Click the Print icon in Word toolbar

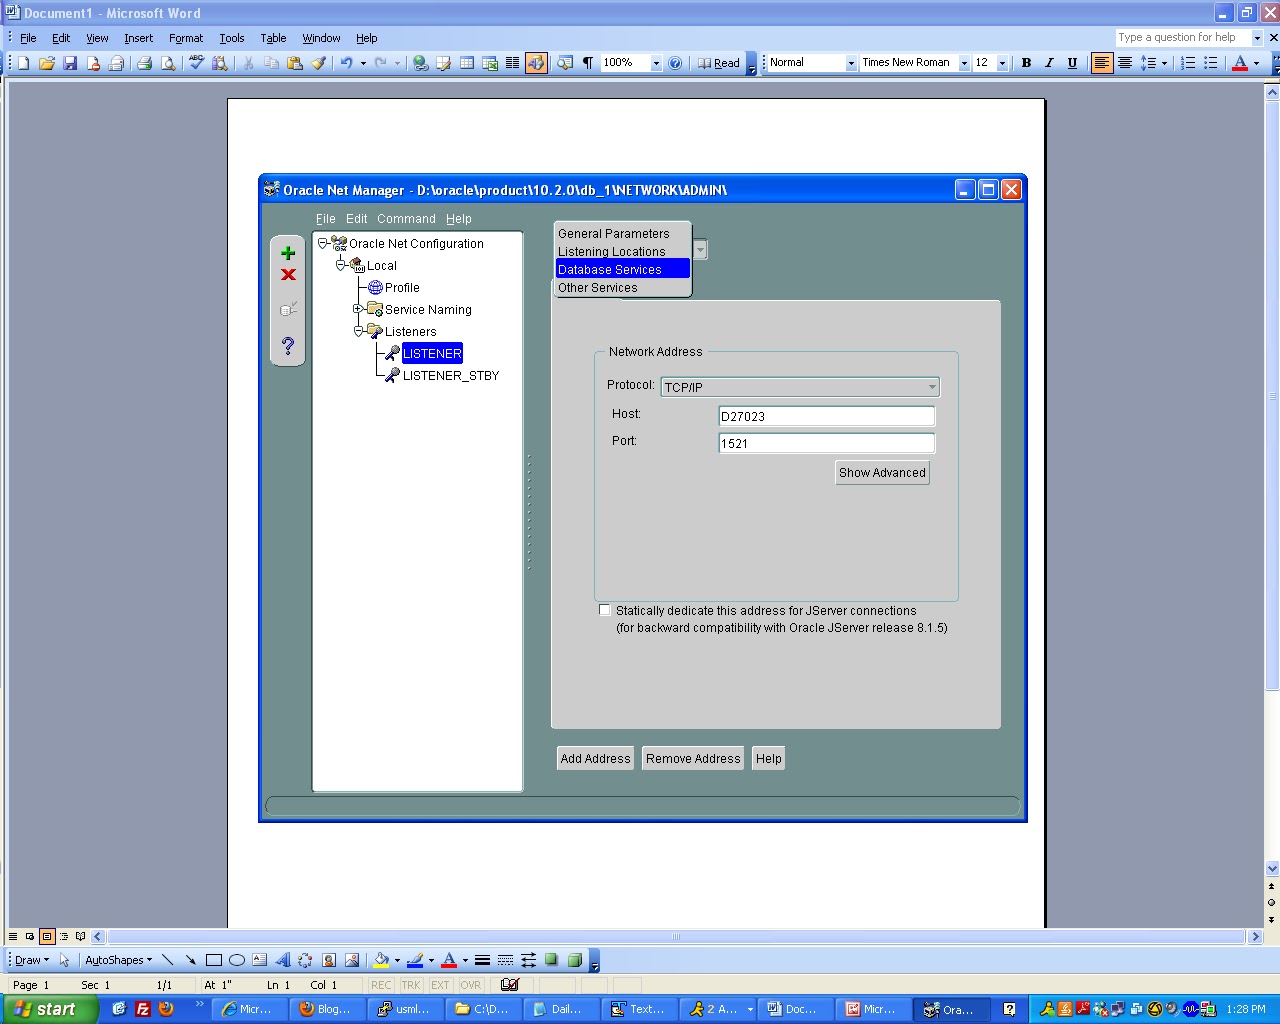[x=144, y=63]
